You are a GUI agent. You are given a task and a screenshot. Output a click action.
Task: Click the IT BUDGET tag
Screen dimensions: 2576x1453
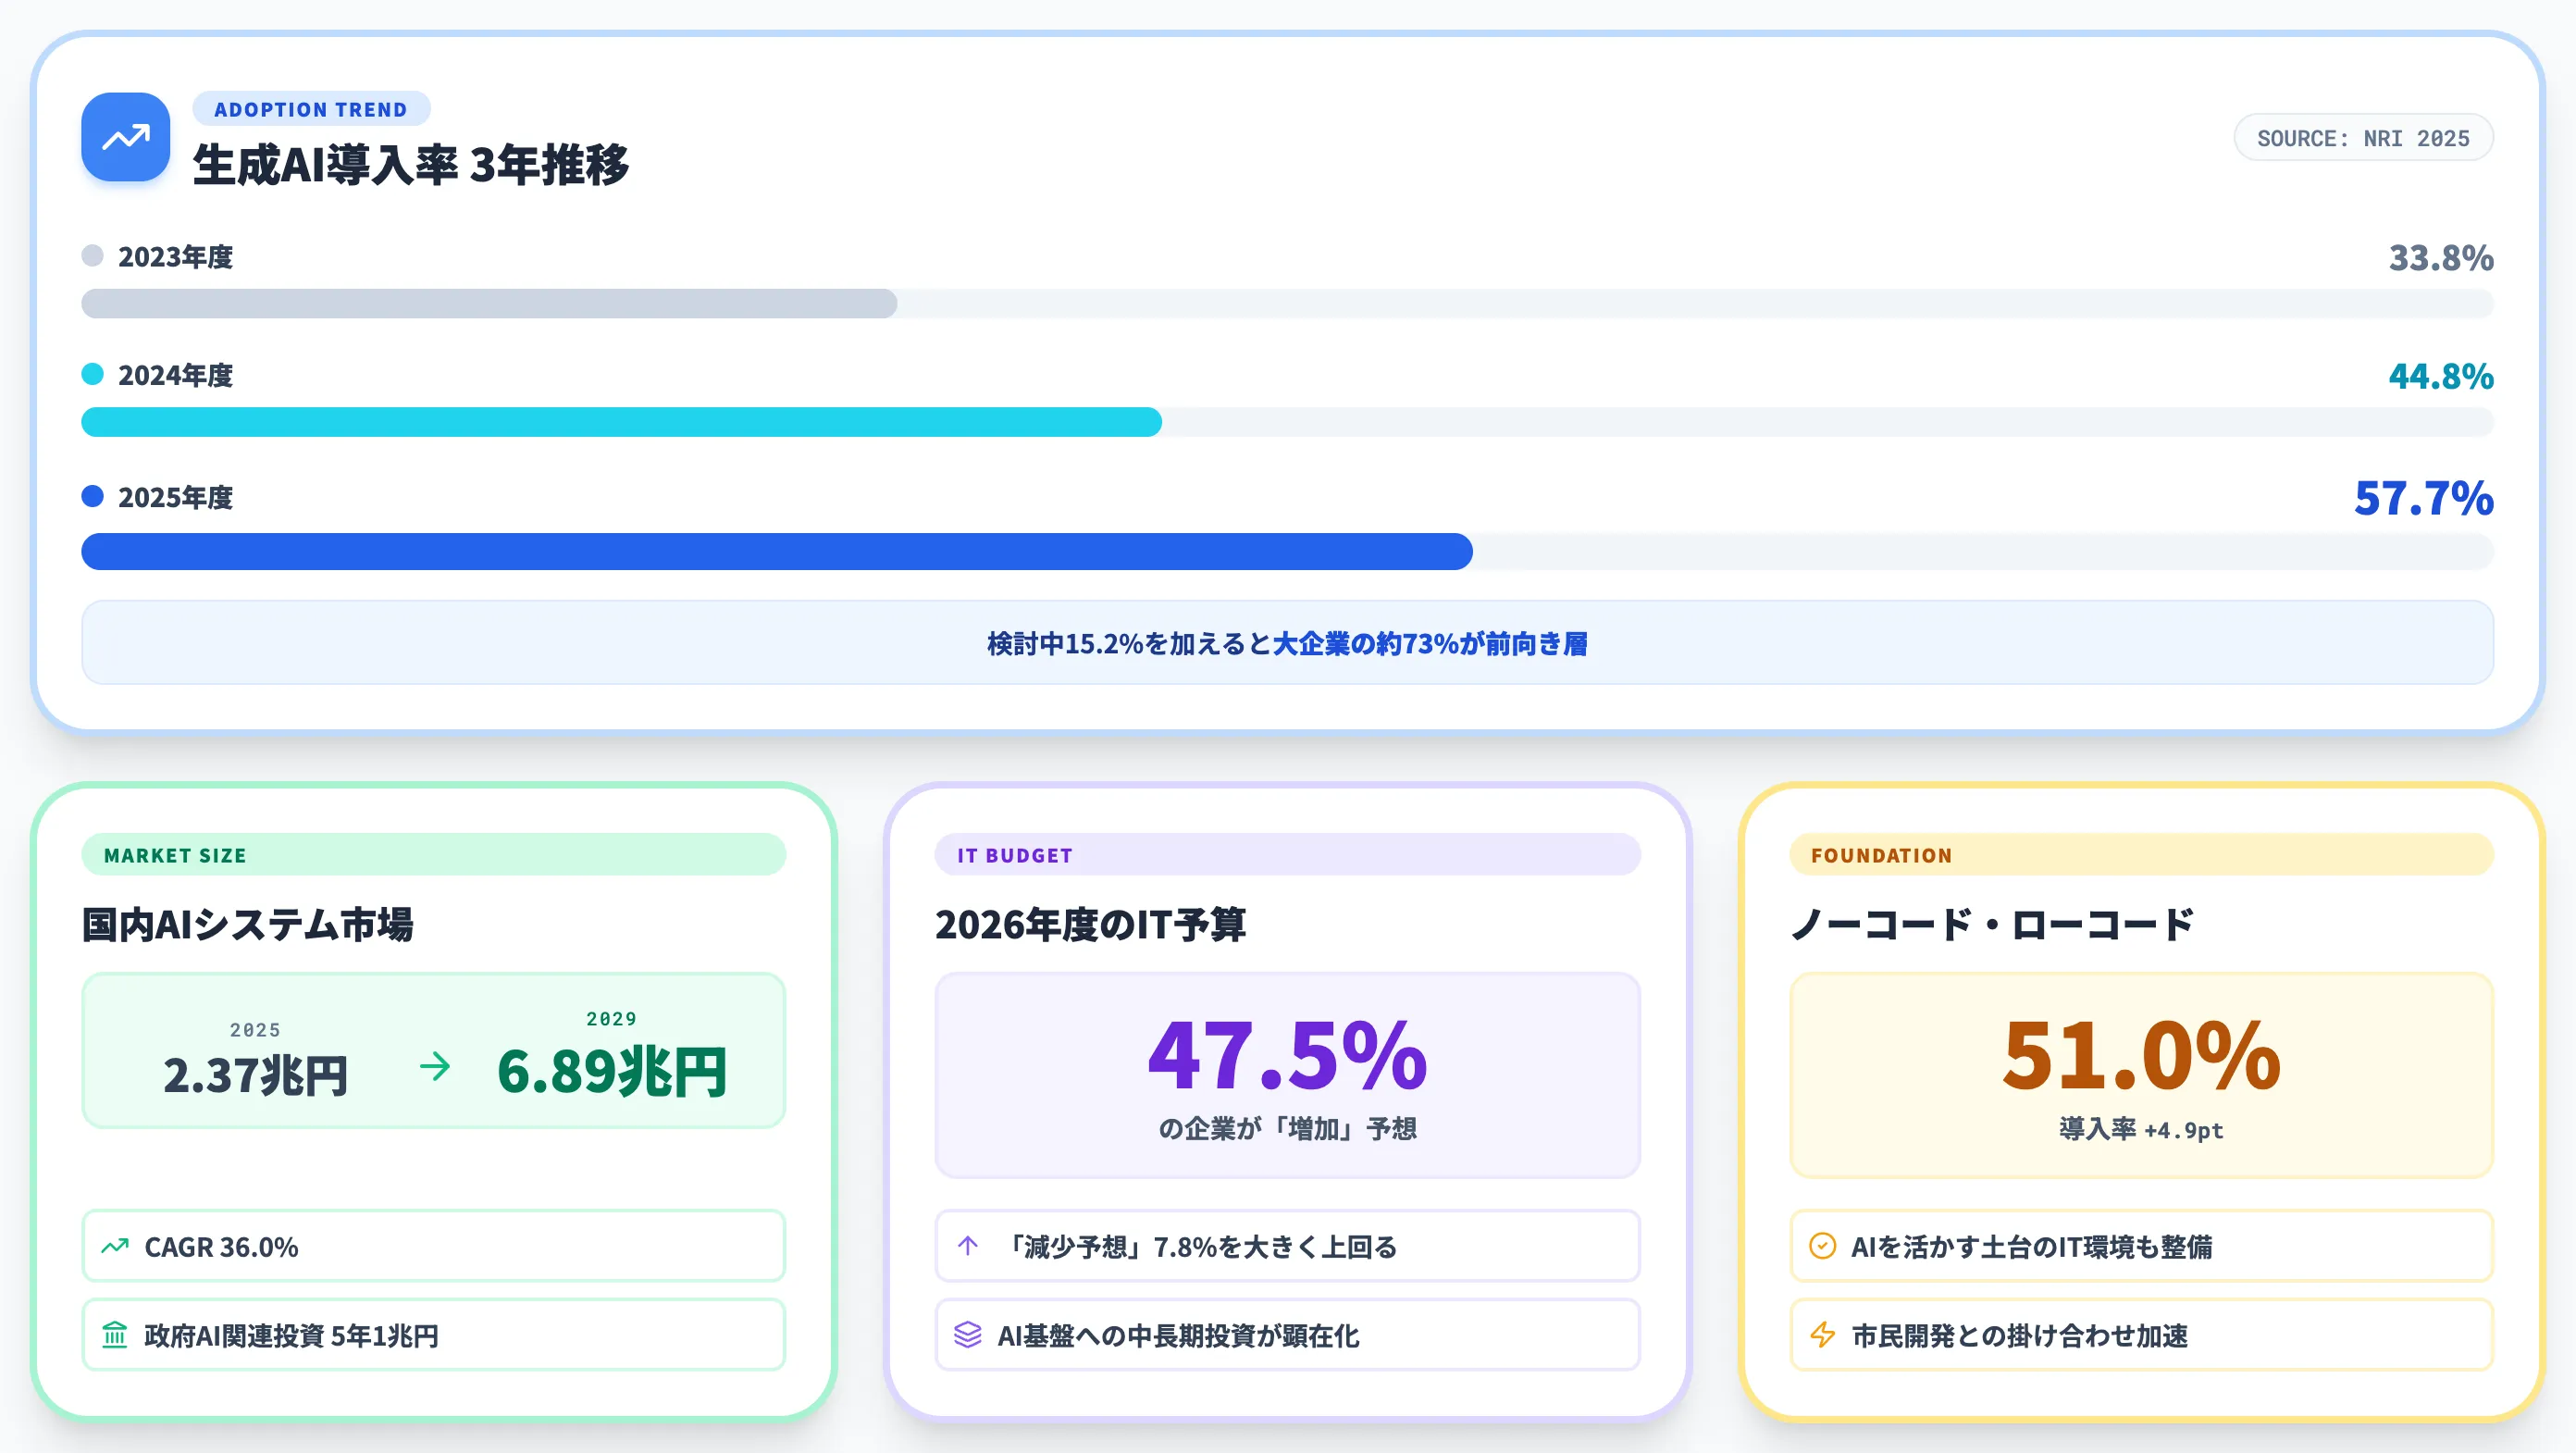point(1287,855)
